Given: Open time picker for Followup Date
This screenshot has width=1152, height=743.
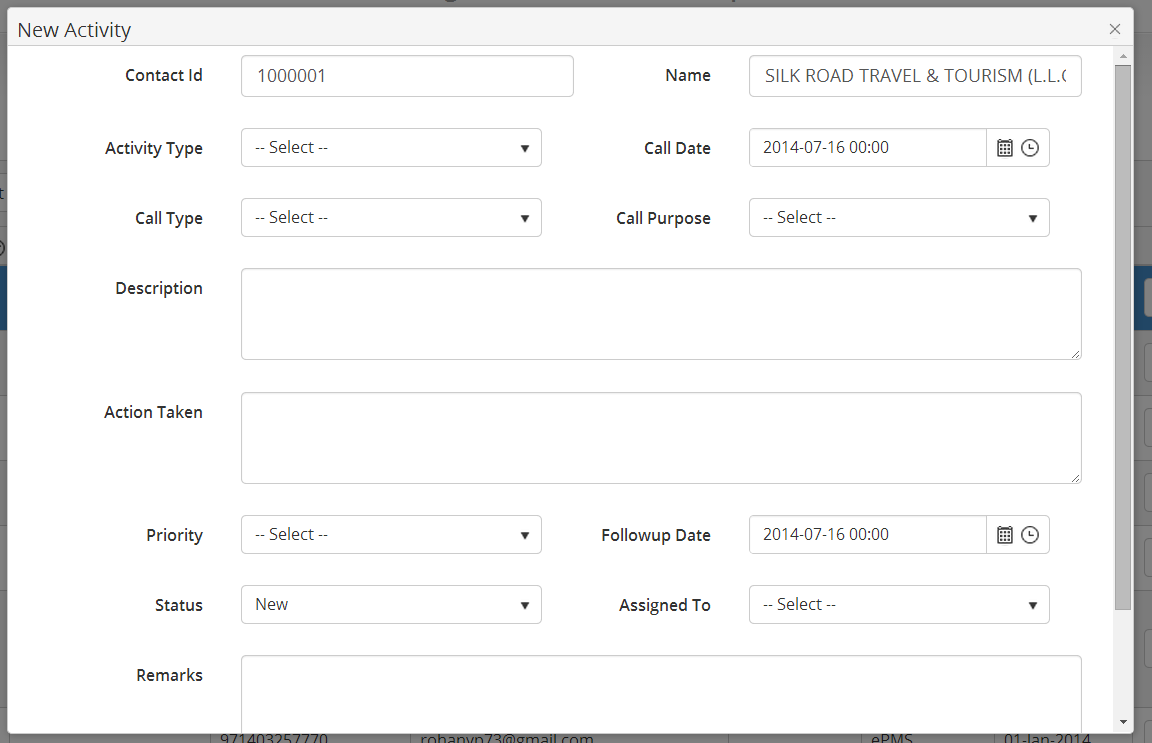Looking at the screenshot, I should [x=1030, y=535].
